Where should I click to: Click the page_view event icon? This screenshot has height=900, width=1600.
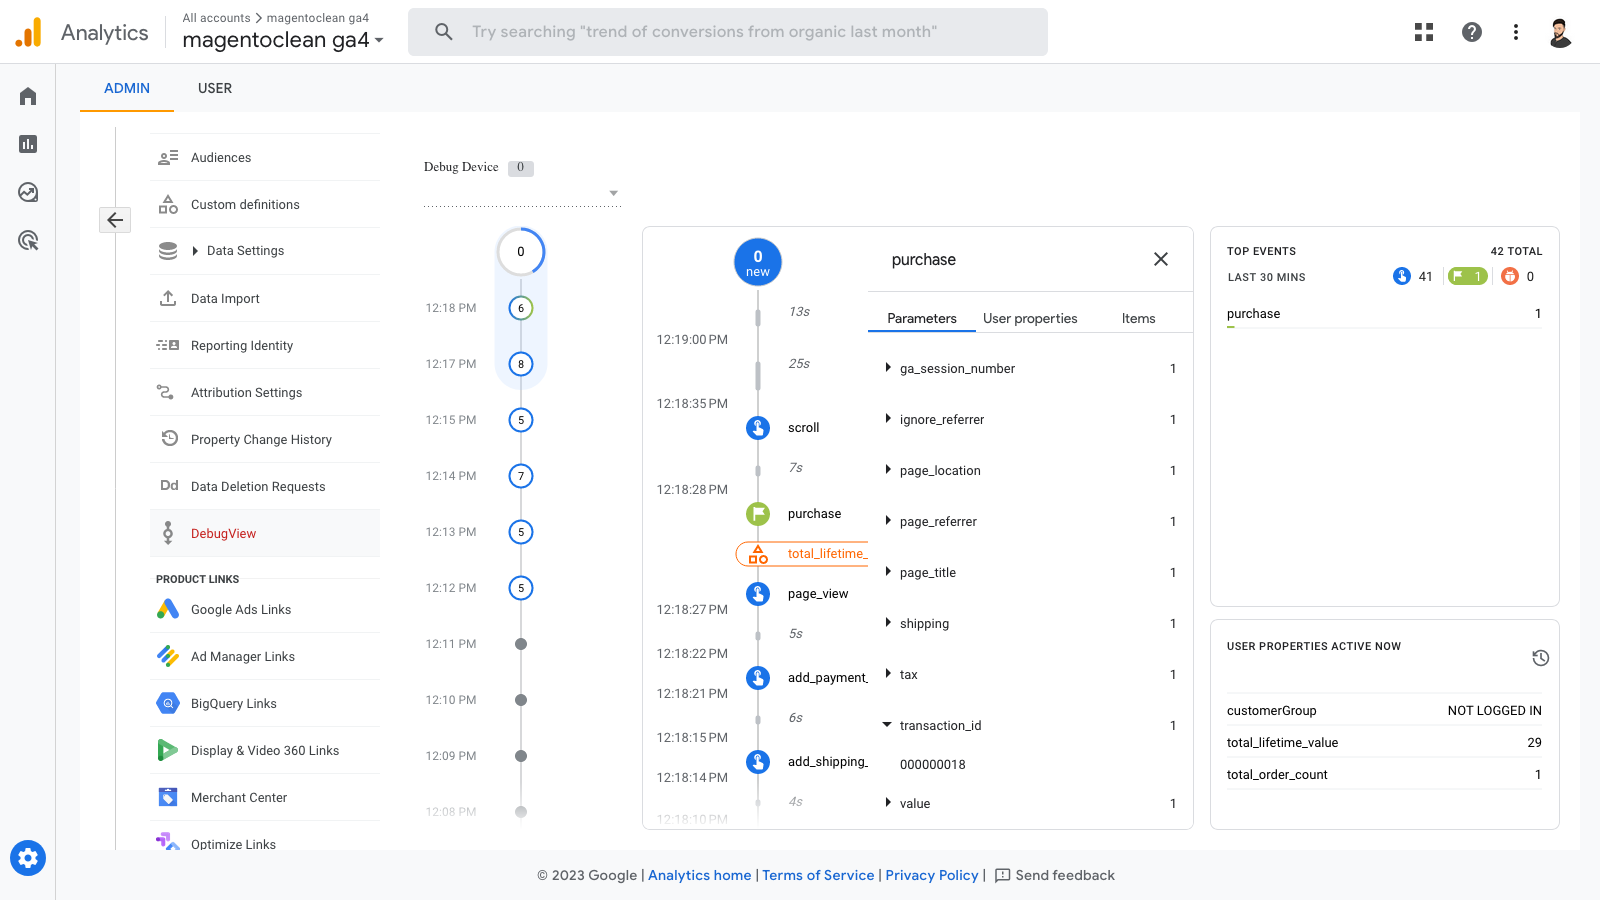[x=758, y=594]
